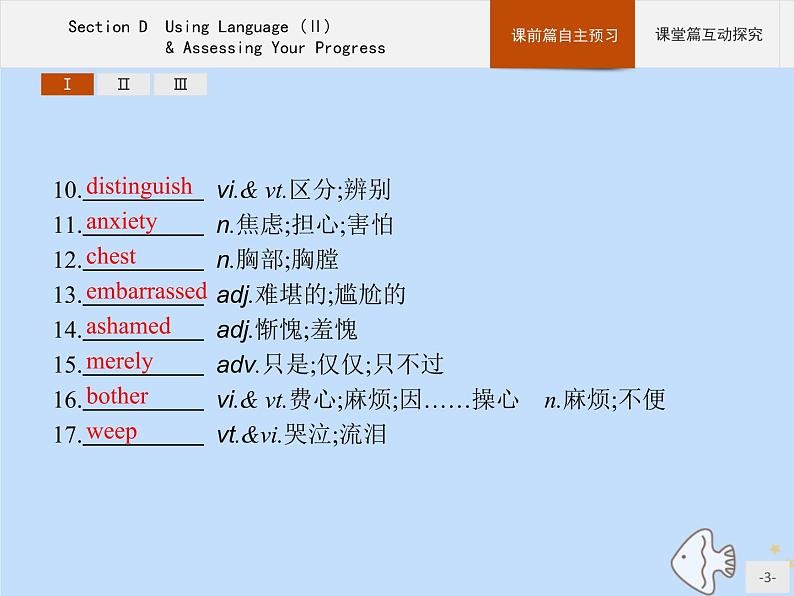Click the red answer word embarrassed
The width and height of the screenshot is (794, 596).
pyautogui.click(x=146, y=291)
